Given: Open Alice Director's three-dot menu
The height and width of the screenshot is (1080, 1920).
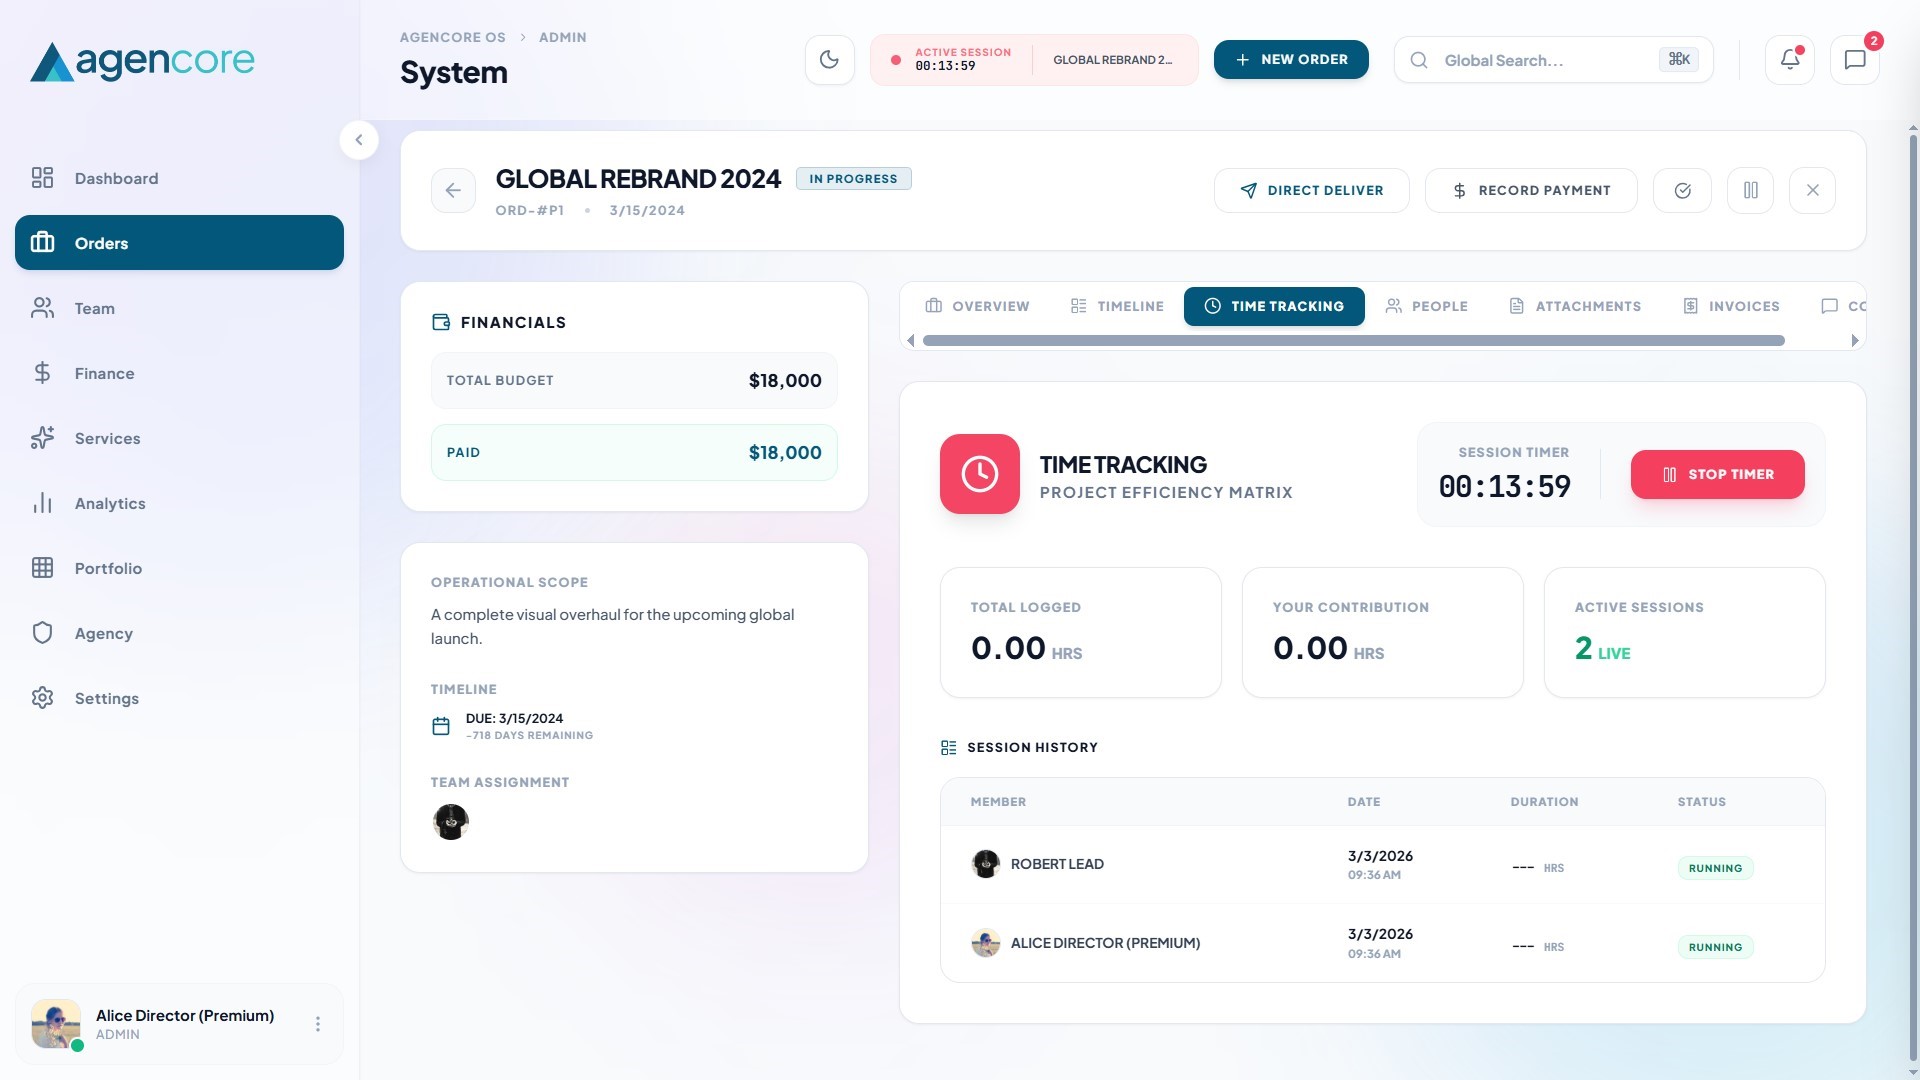Looking at the screenshot, I should coord(318,1024).
